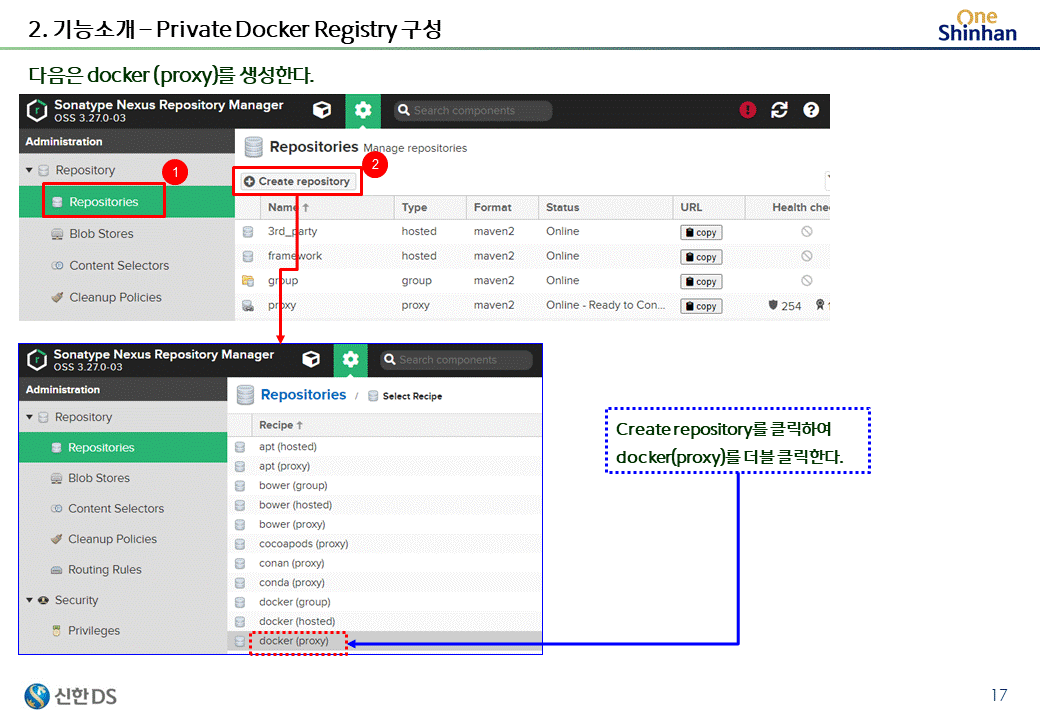Click the gear icon in lower window header
1040x720 pixels.
tap(350, 359)
